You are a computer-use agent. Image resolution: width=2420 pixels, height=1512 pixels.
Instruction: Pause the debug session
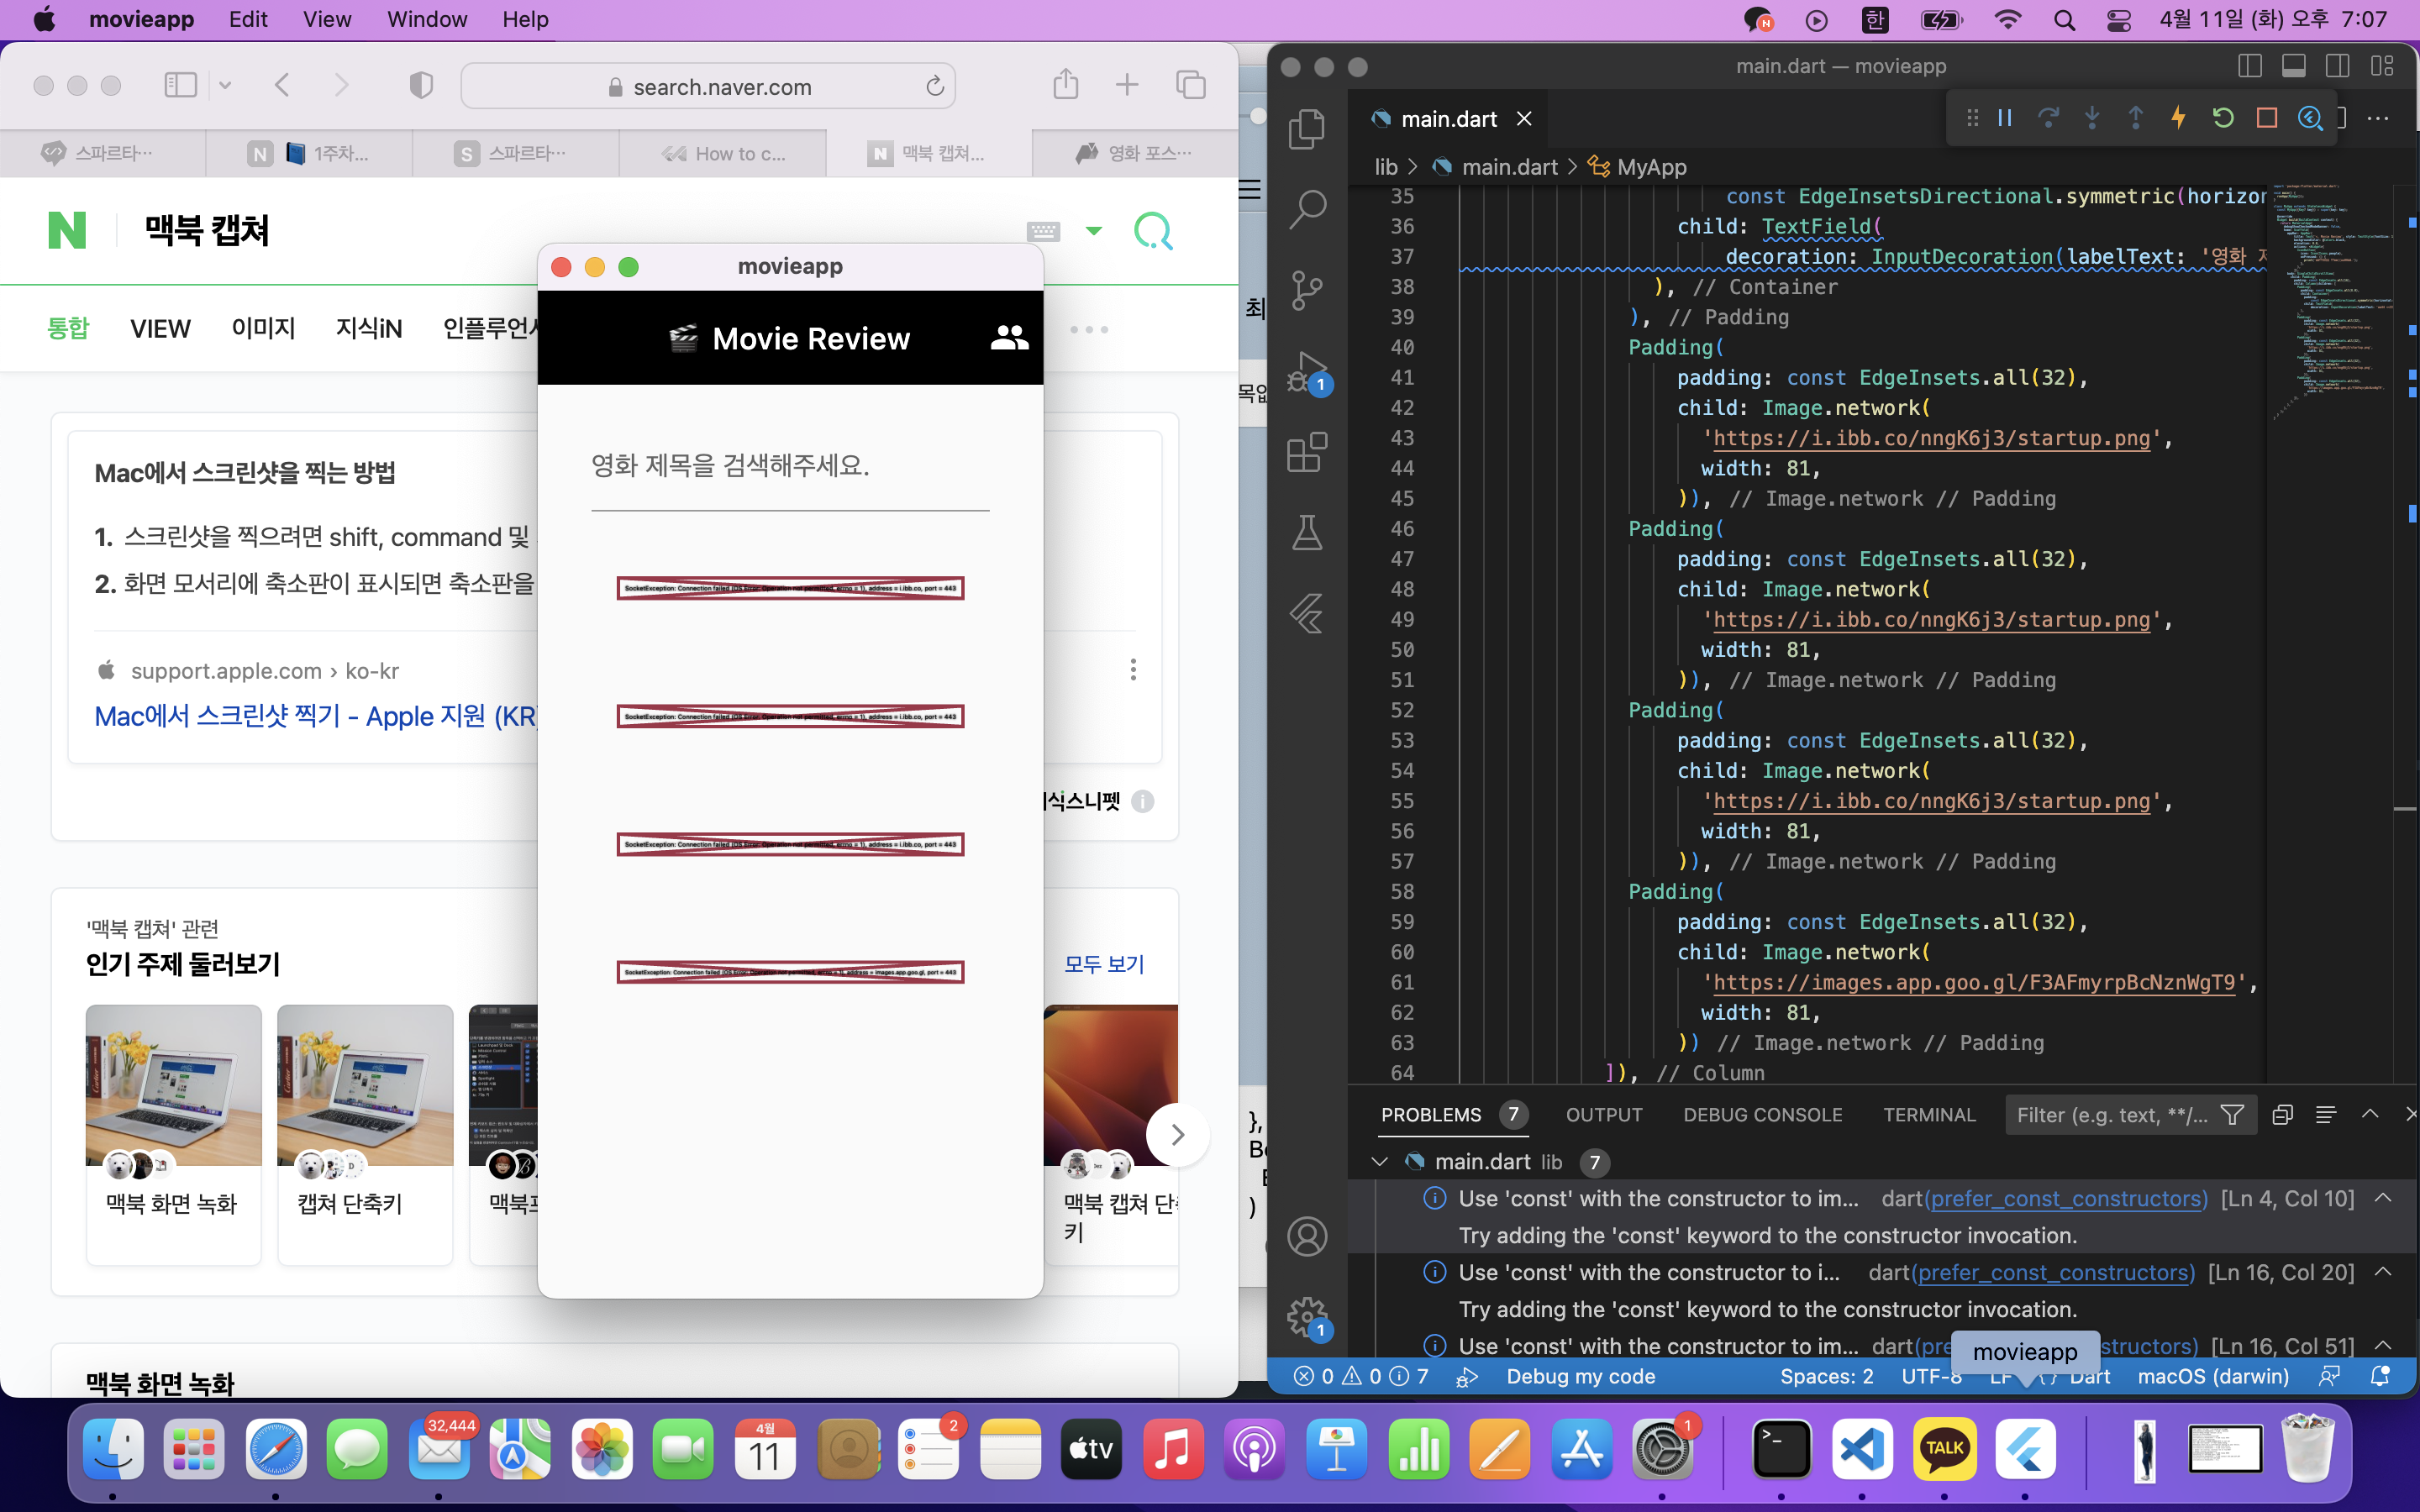click(2005, 118)
